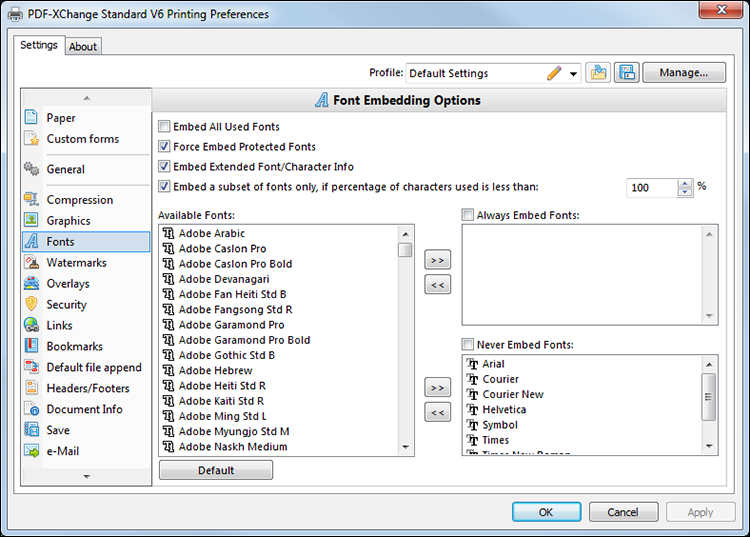Open the Headers/Footers icon
This screenshot has height=537, width=750.
pos(31,388)
